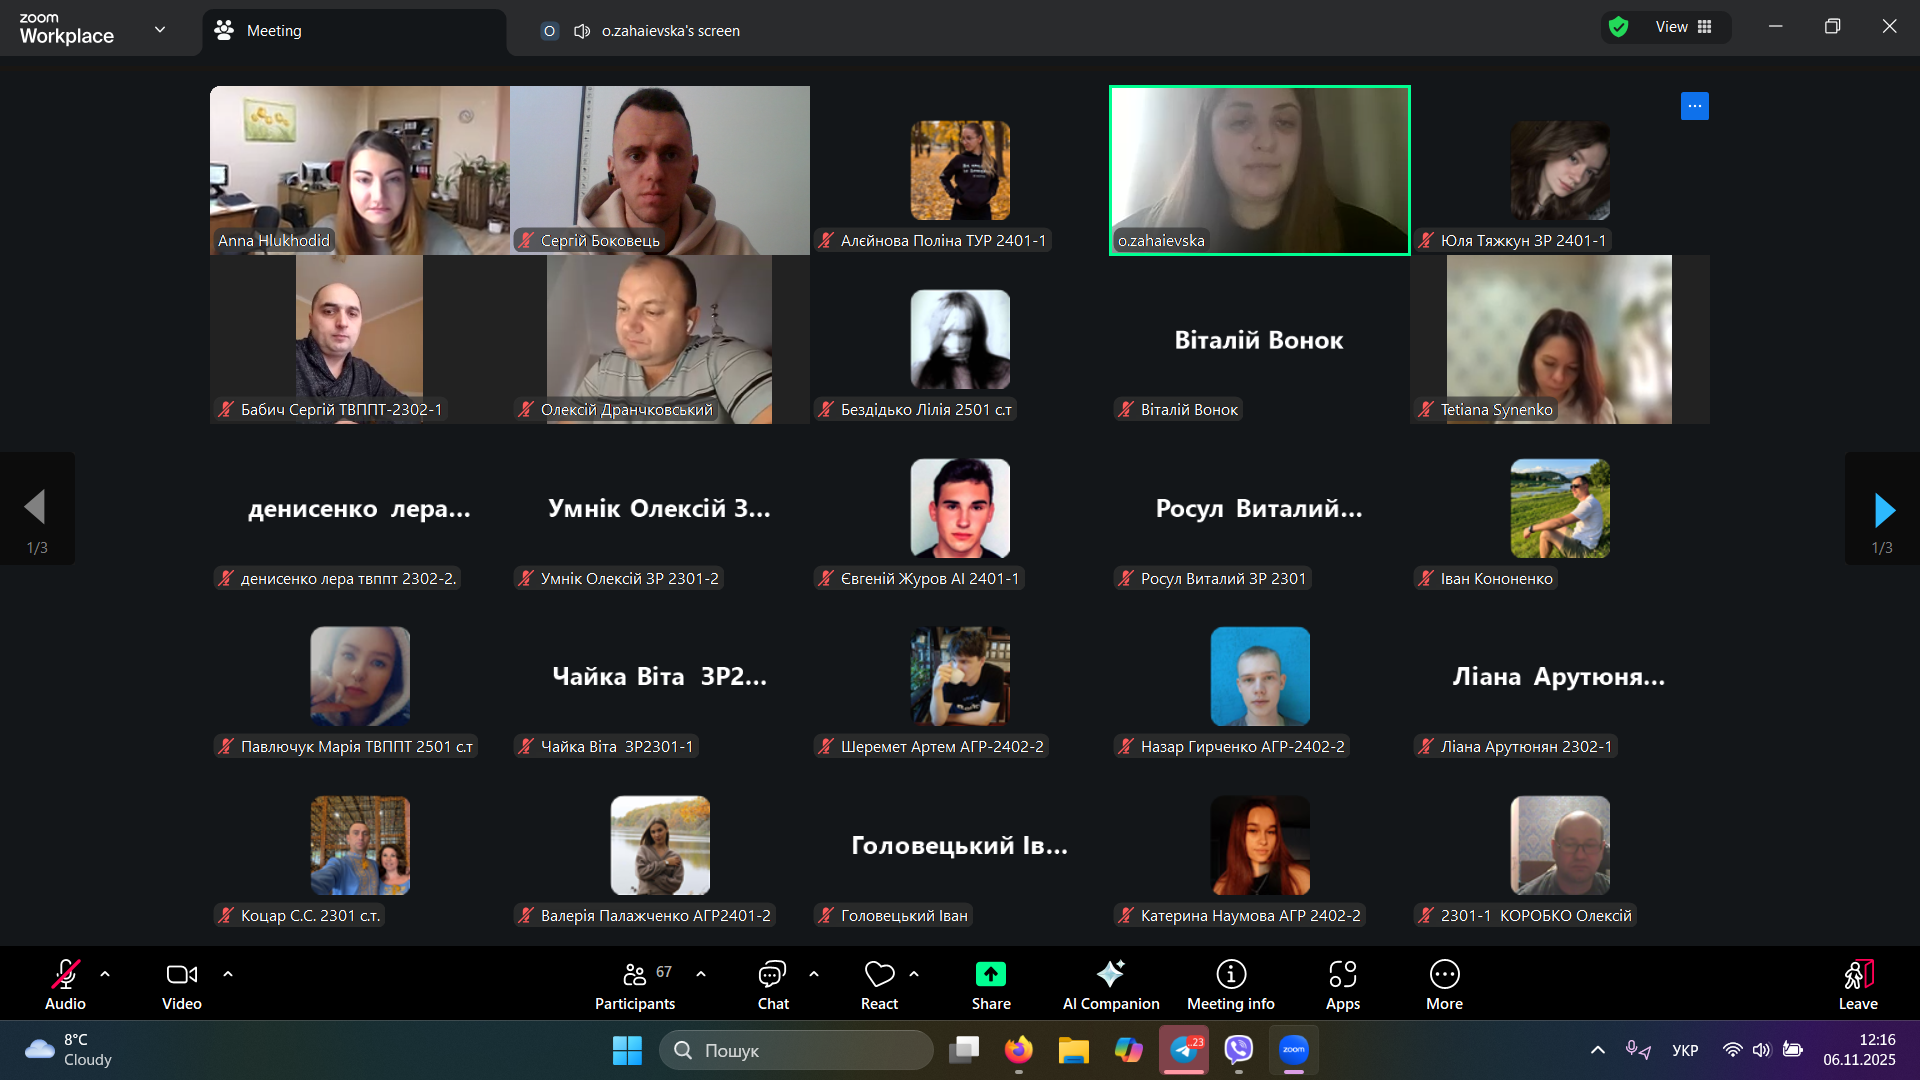1920x1080 pixels.
Task: Show Meeting info
Action: 1230,985
